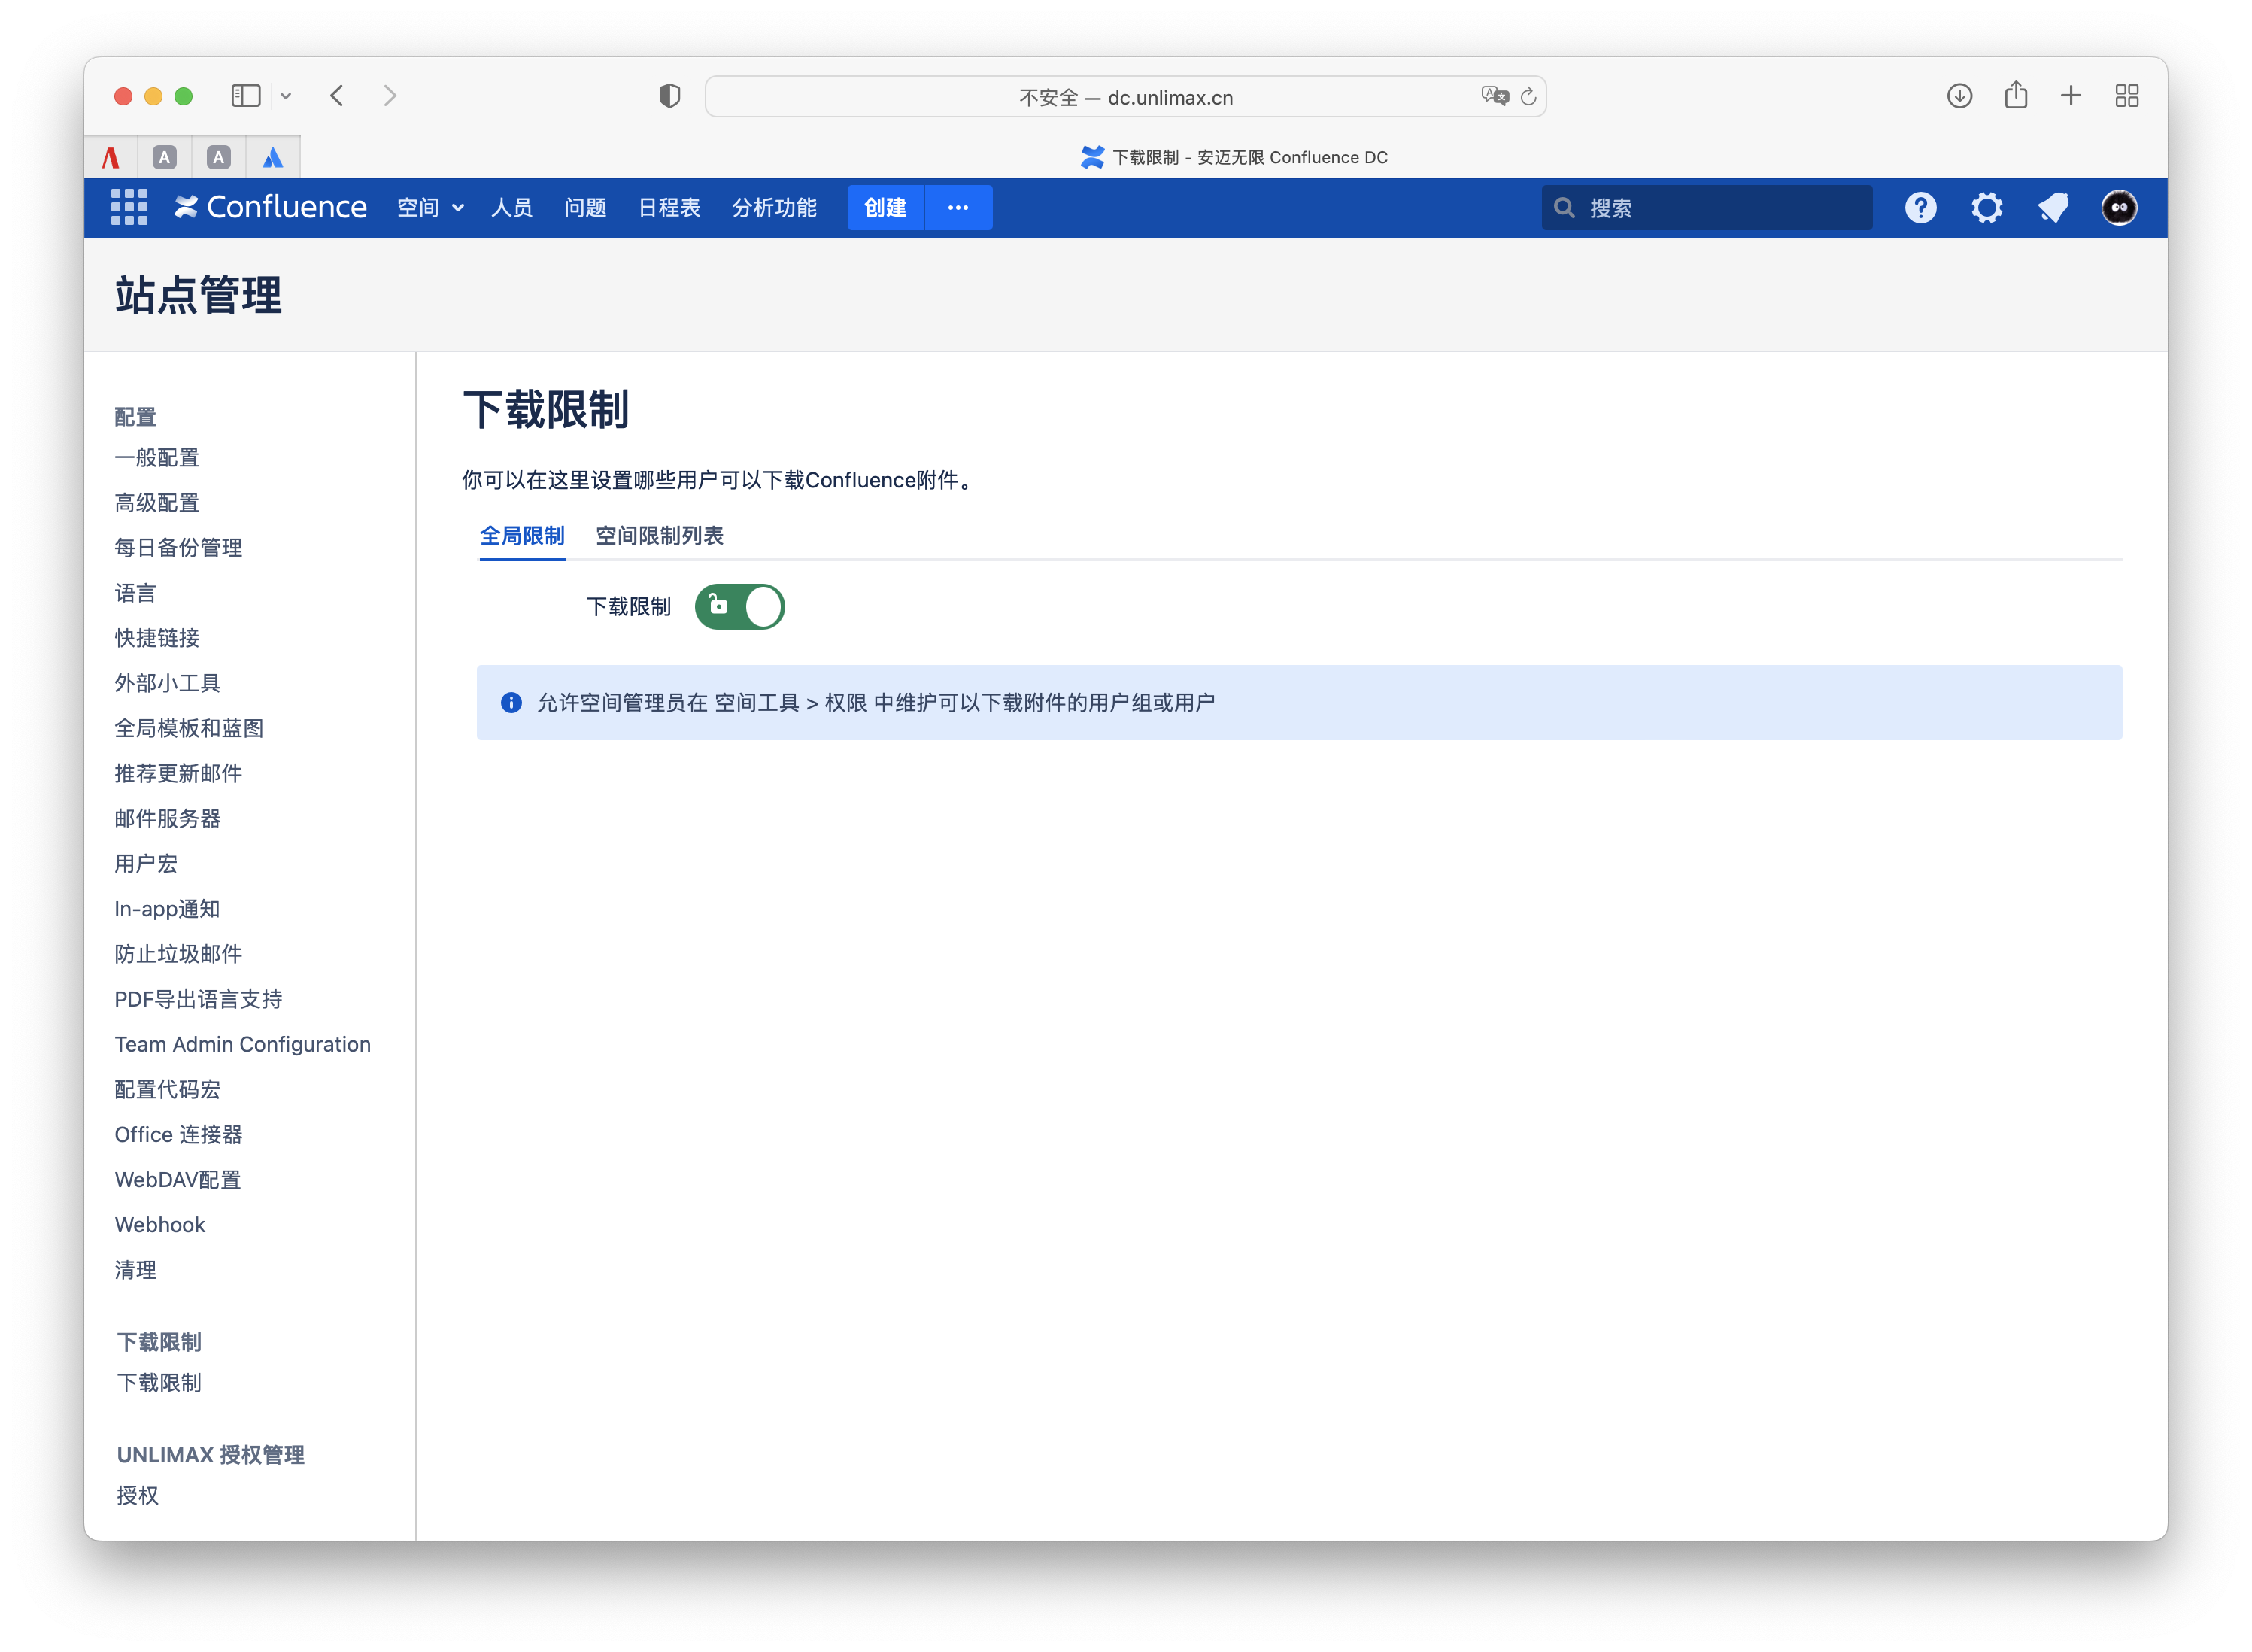Open the settings gear menu

pyautogui.click(x=1986, y=208)
